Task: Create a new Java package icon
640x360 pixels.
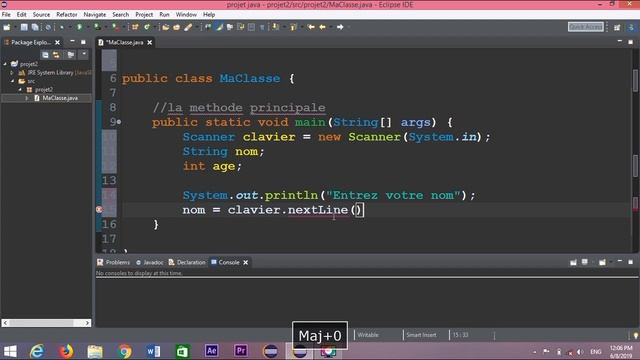Action: click(135, 27)
